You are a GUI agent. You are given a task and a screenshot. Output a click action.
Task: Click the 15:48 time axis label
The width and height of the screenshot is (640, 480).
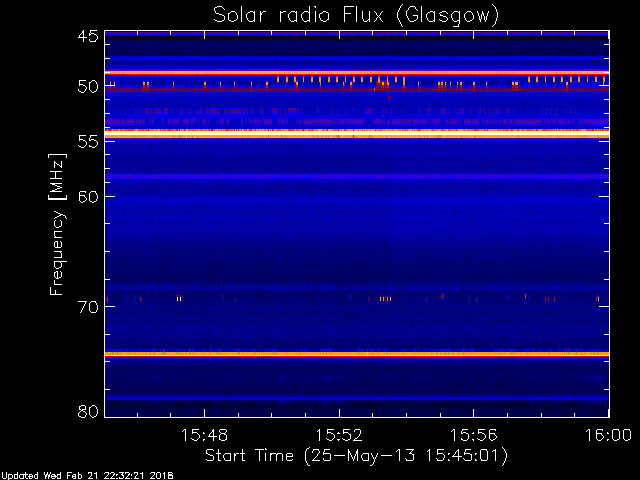pyautogui.click(x=204, y=435)
